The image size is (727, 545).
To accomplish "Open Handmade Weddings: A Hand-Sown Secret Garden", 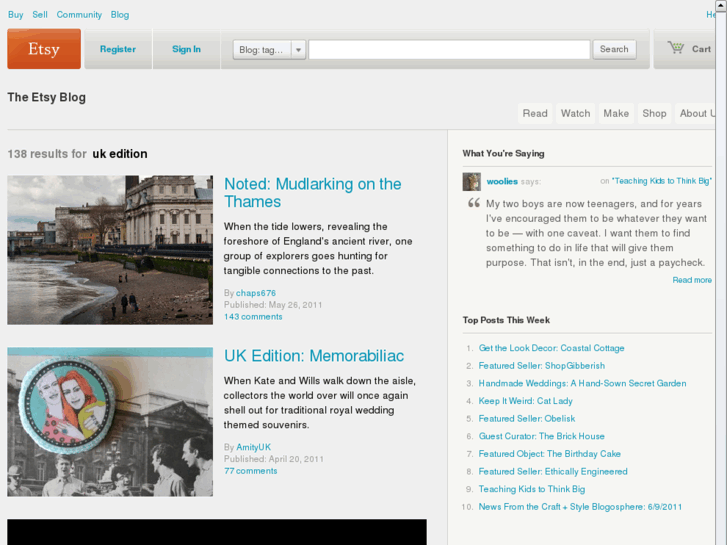I will (x=582, y=384).
